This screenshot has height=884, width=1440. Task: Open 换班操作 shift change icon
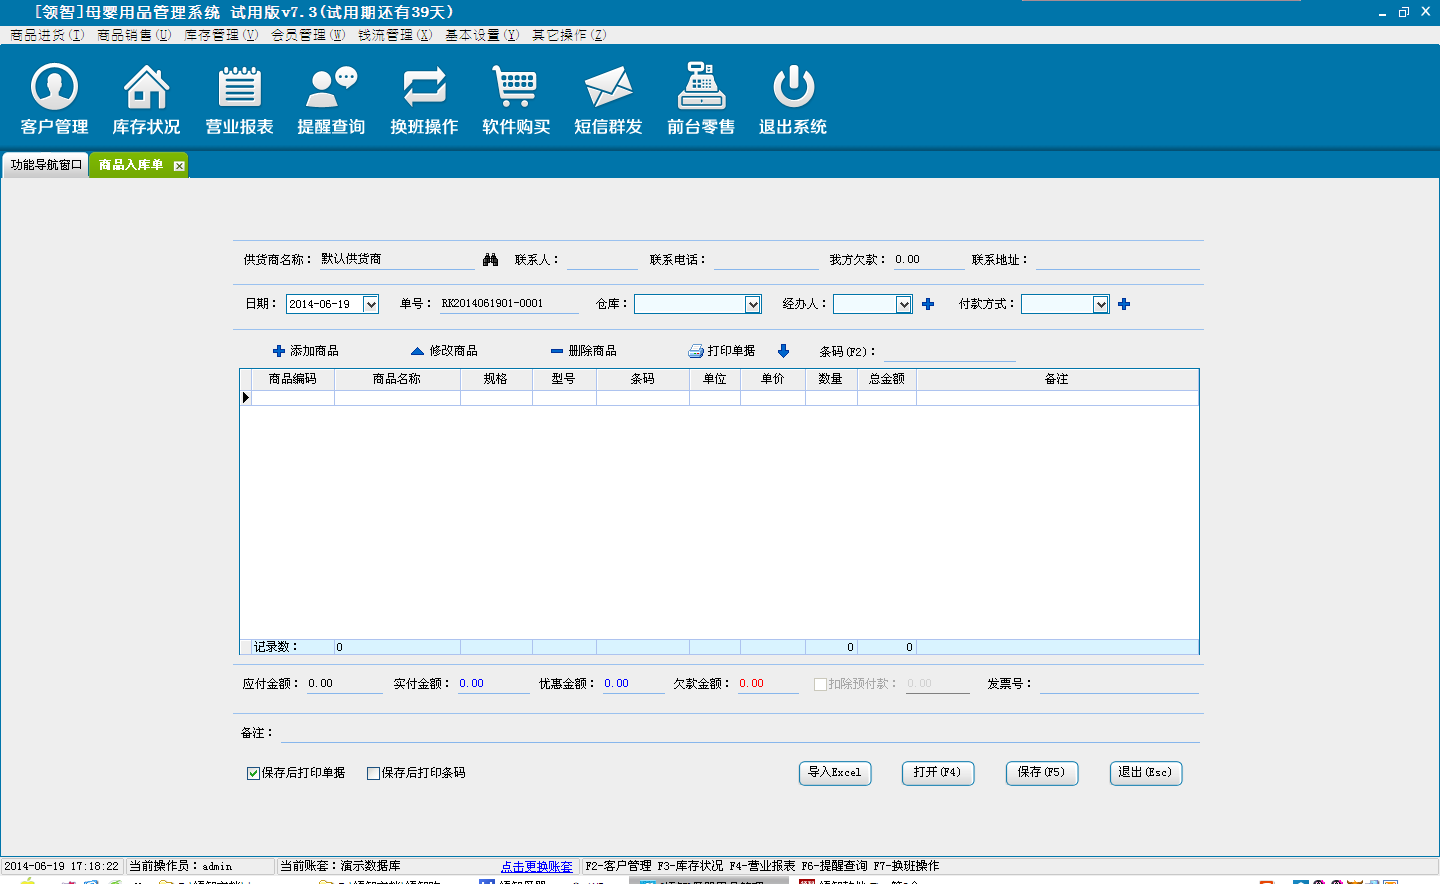(424, 87)
